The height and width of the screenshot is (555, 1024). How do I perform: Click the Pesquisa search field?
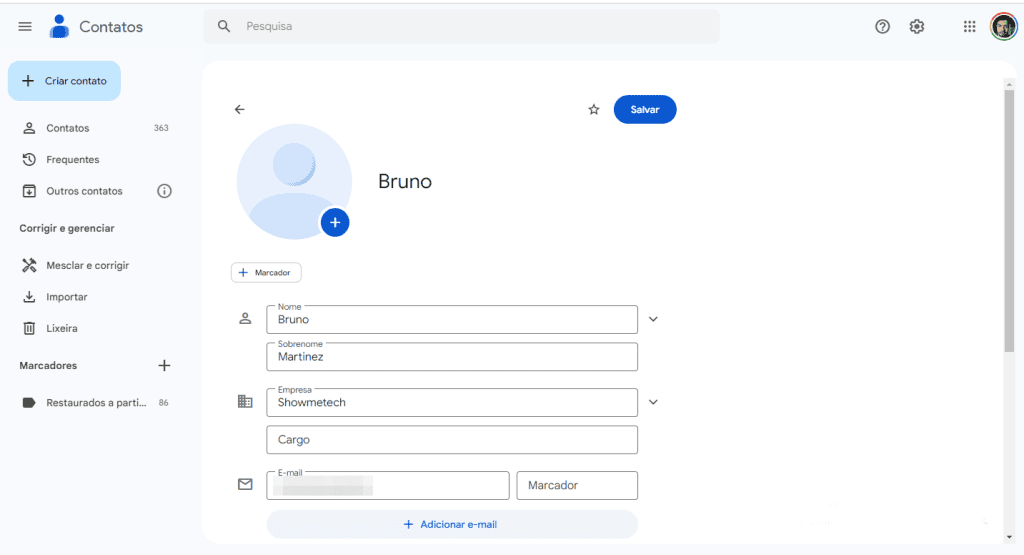pyautogui.click(x=462, y=26)
